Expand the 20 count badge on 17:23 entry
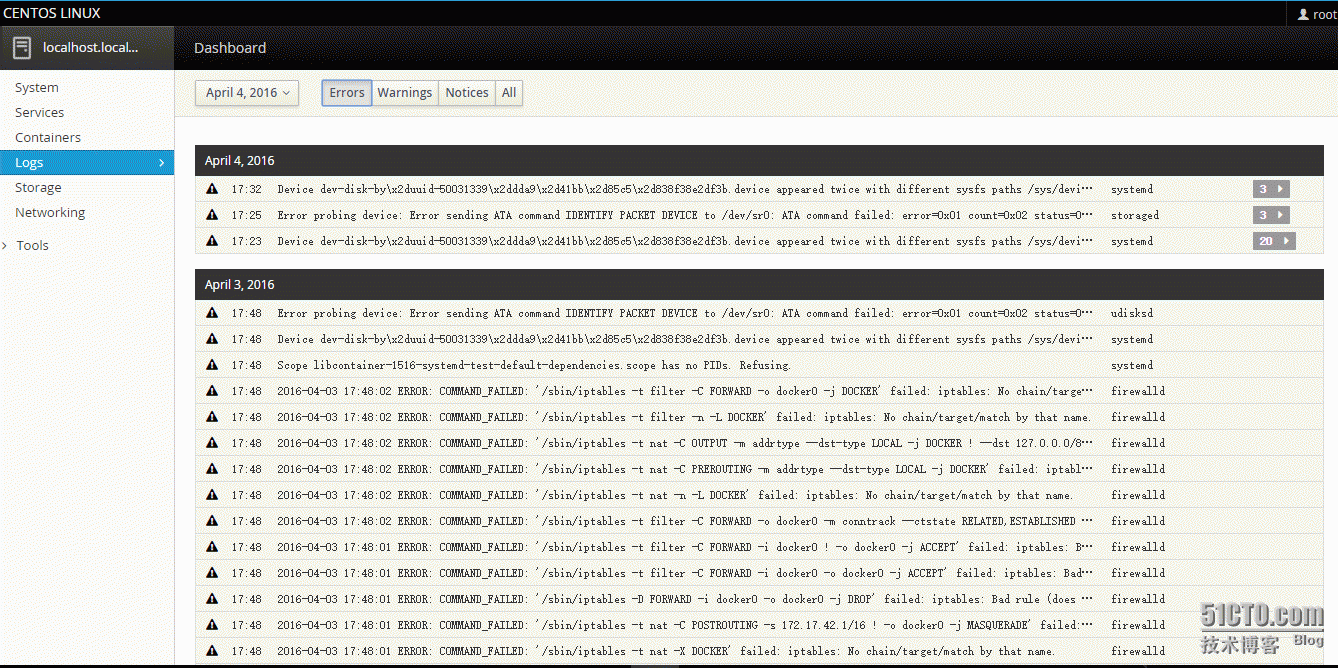Screen dimensions: 1338x668 coord(1274,241)
